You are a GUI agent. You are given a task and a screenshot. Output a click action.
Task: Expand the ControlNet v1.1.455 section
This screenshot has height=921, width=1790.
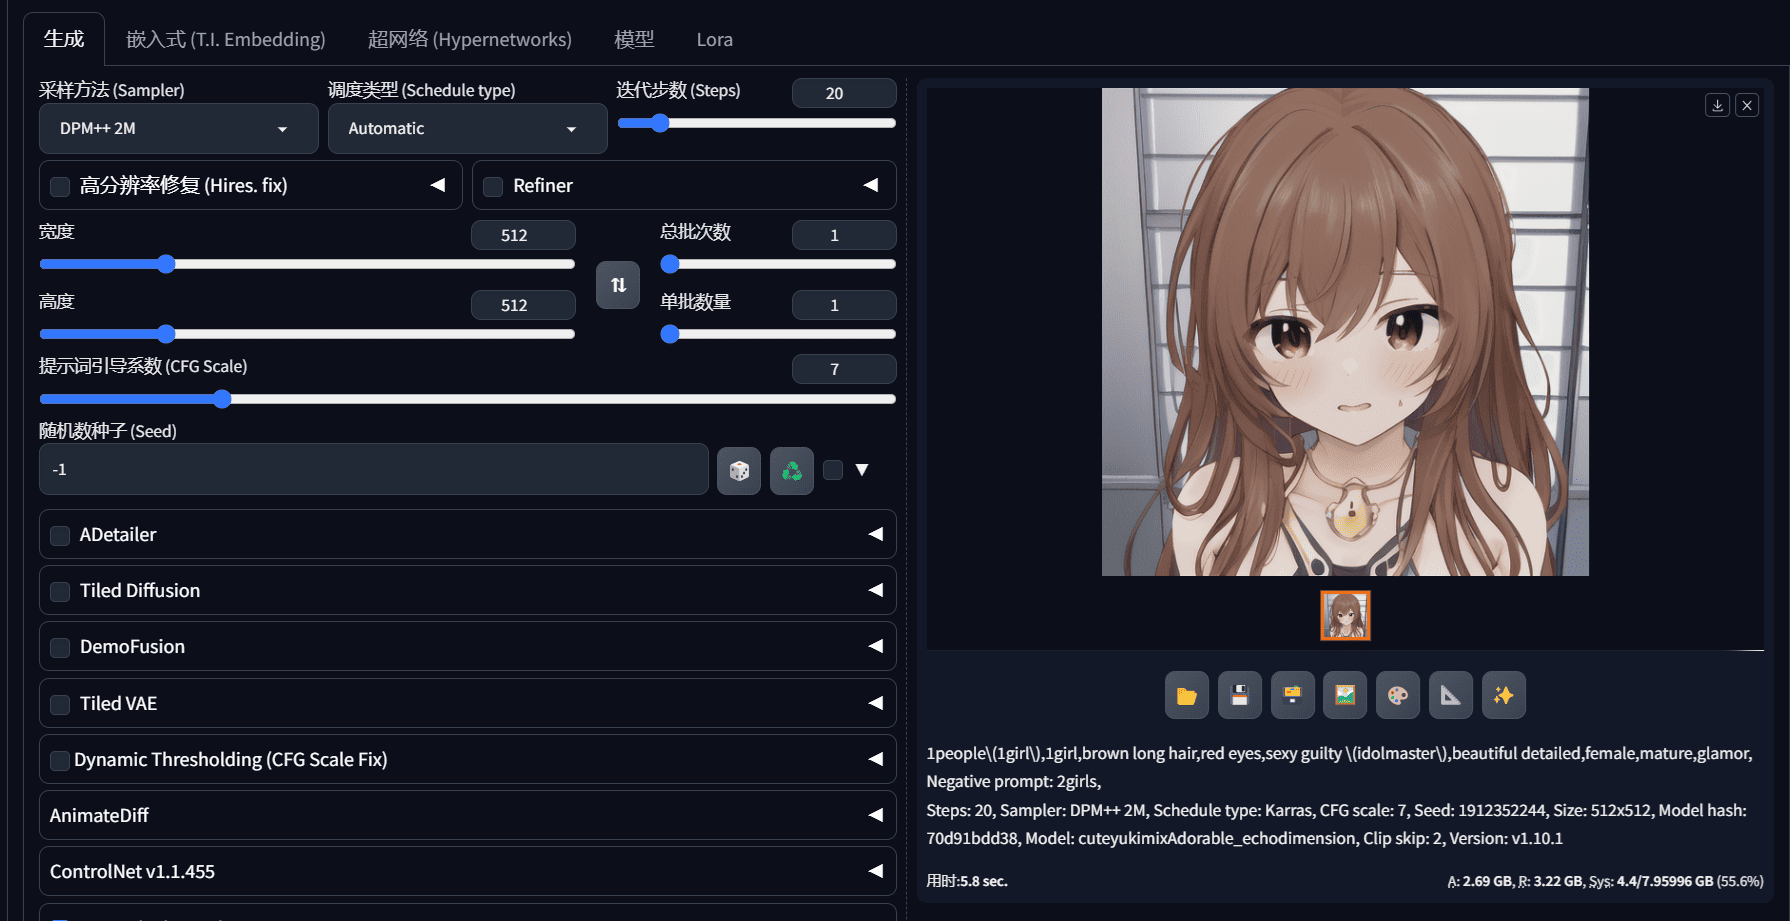[467, 871]
